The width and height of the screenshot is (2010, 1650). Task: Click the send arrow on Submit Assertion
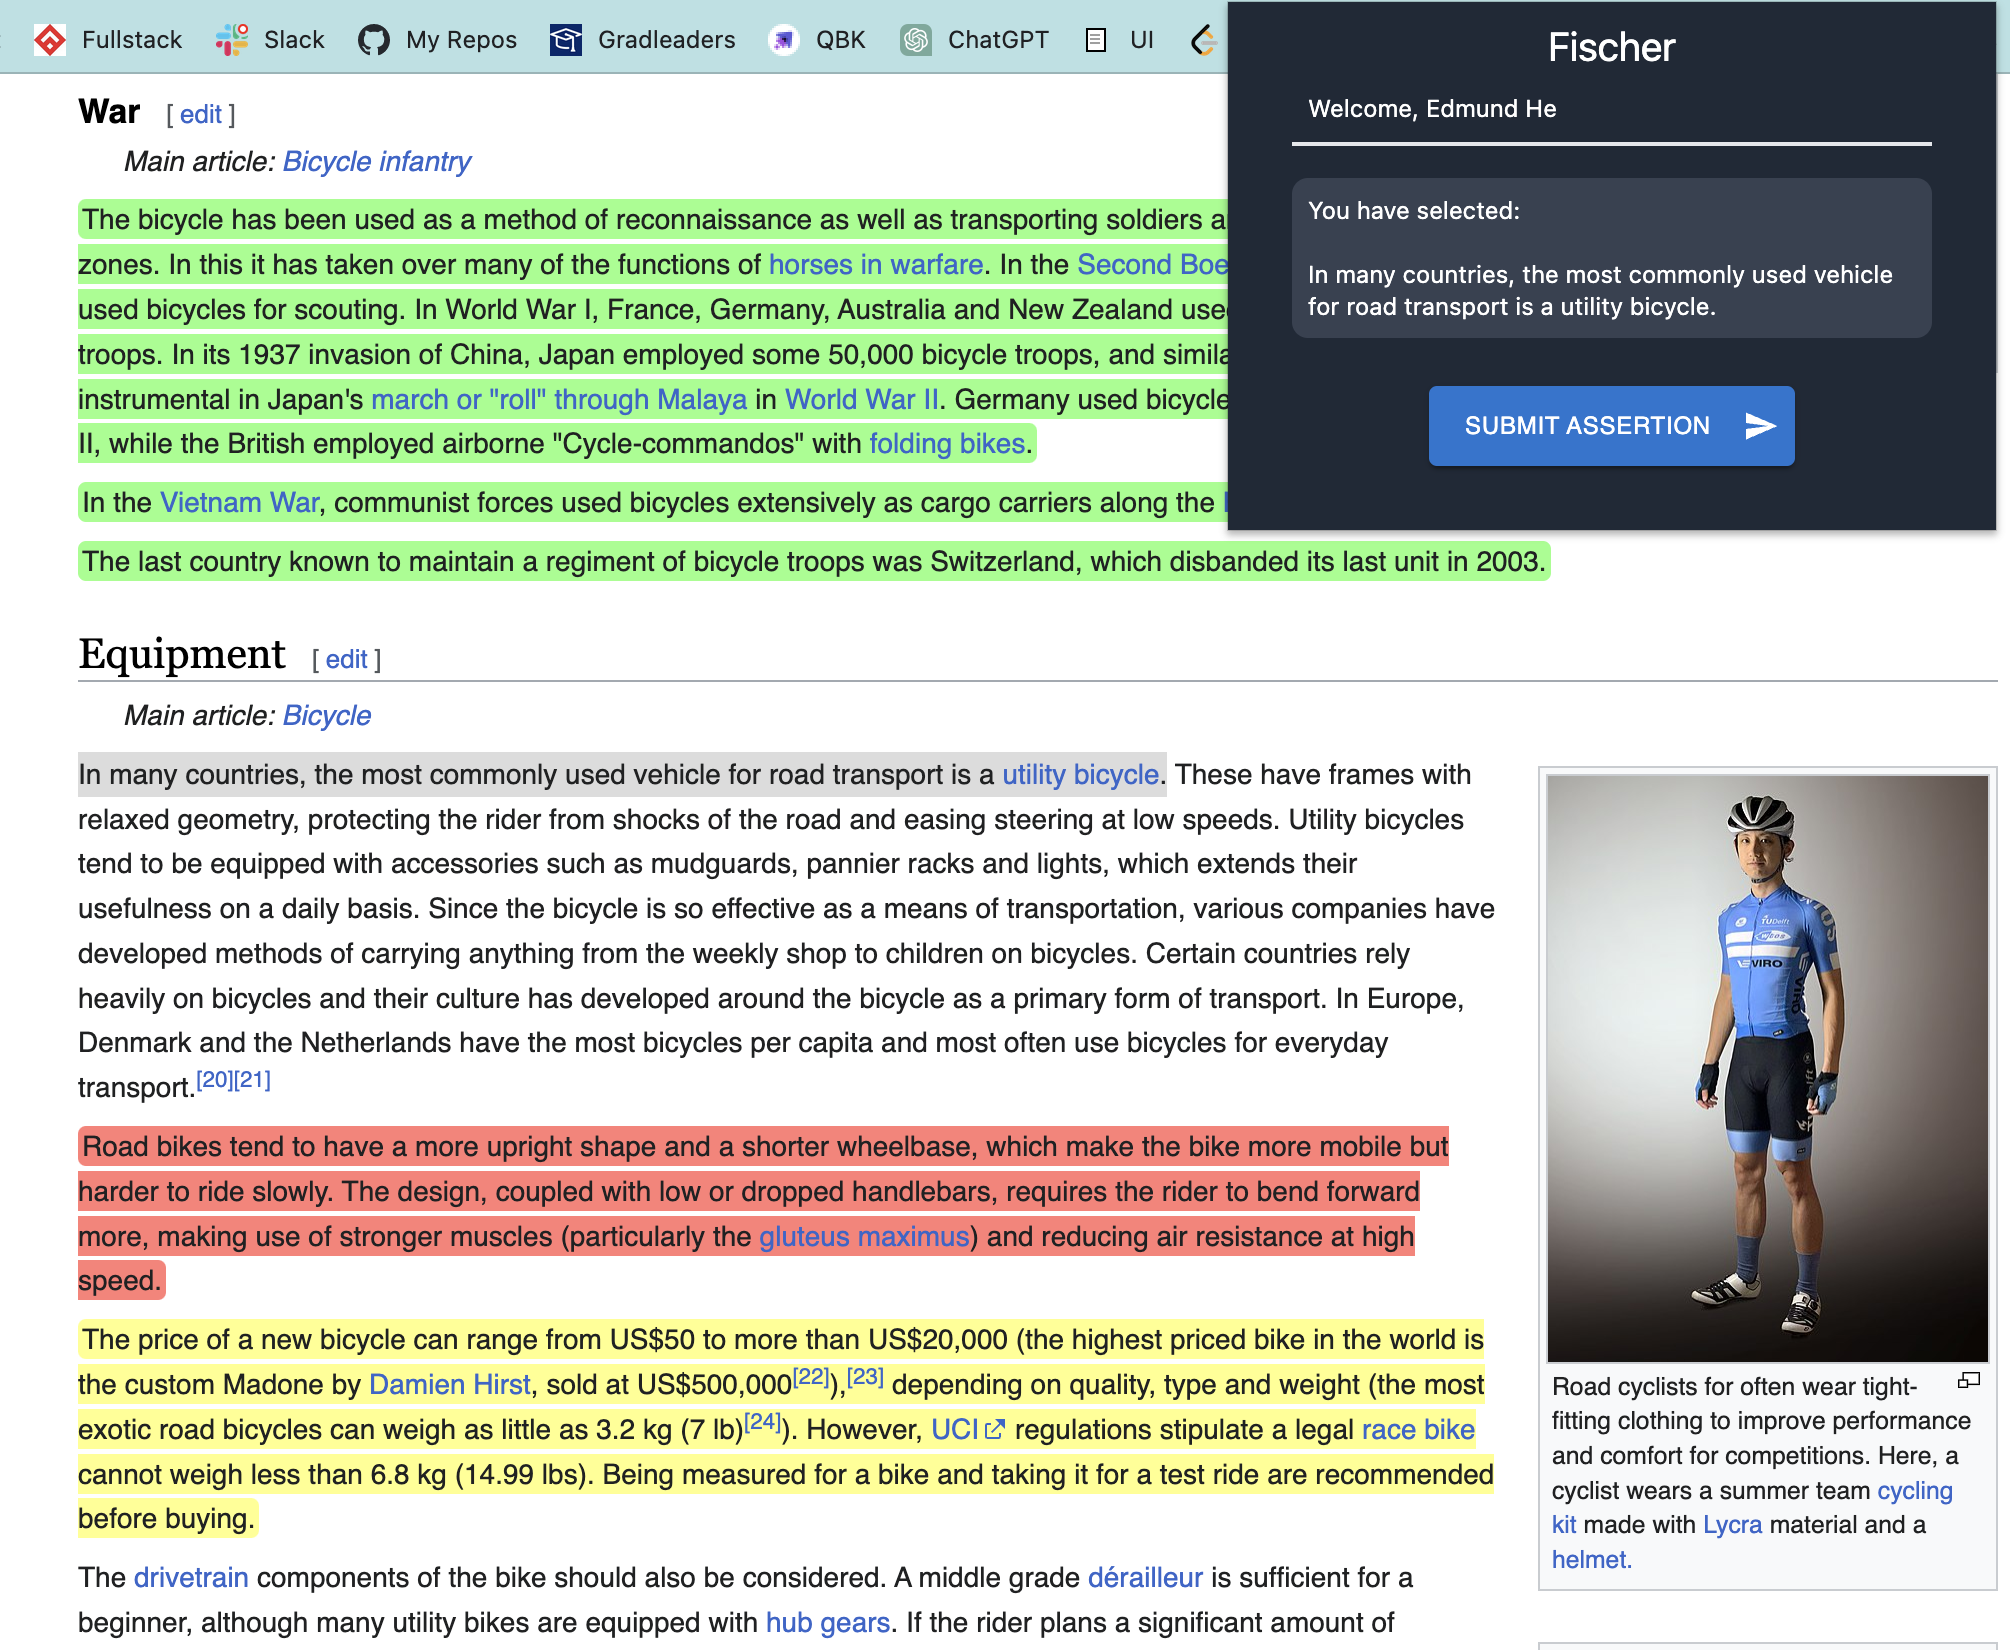point(1760,426)
